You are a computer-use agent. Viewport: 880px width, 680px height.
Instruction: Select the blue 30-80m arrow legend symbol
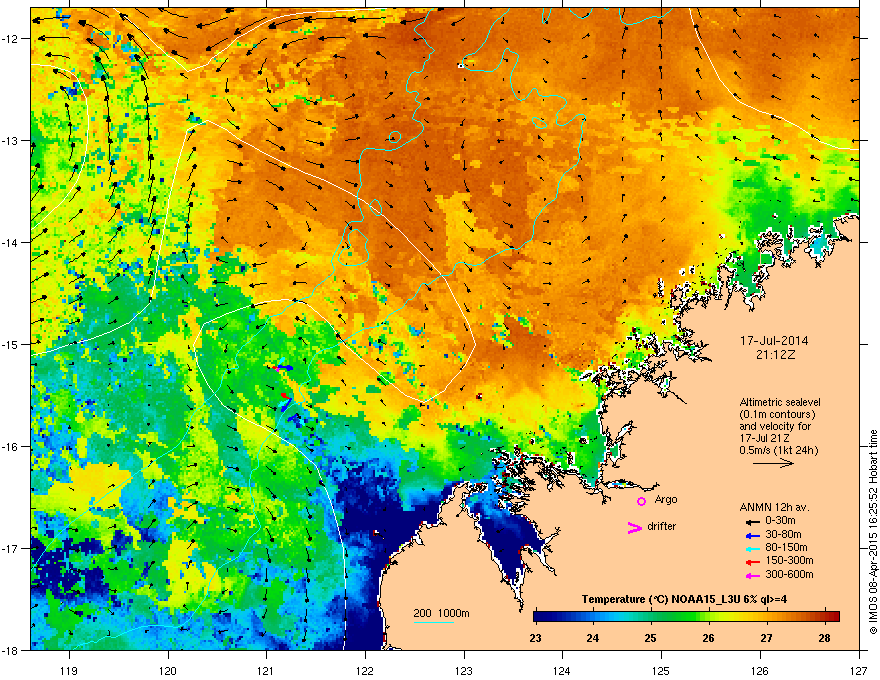[753, 535]
